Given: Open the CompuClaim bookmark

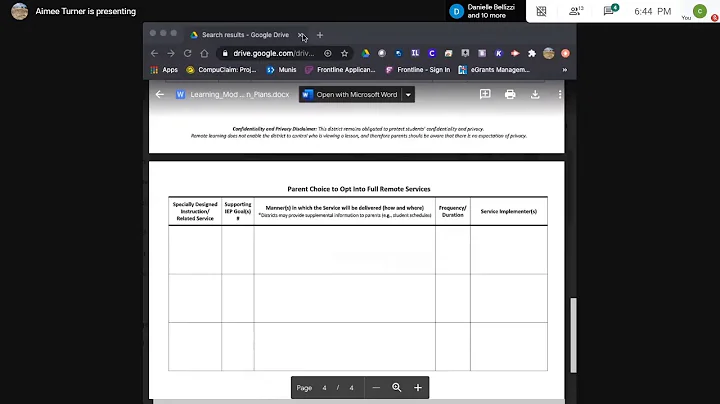Looking at the screenshot, I should coord(221,70).
